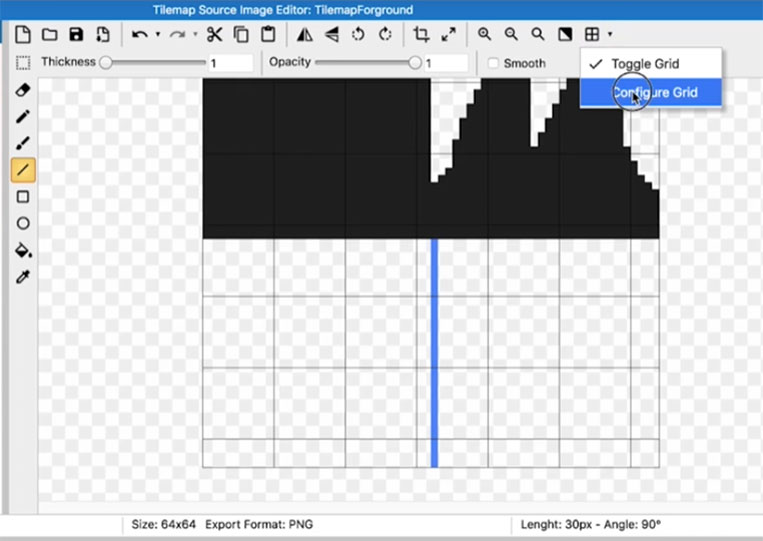The image size is (763, 541).
Task: Click the Export Format: PNG status text
Action: tap(259, 524)
